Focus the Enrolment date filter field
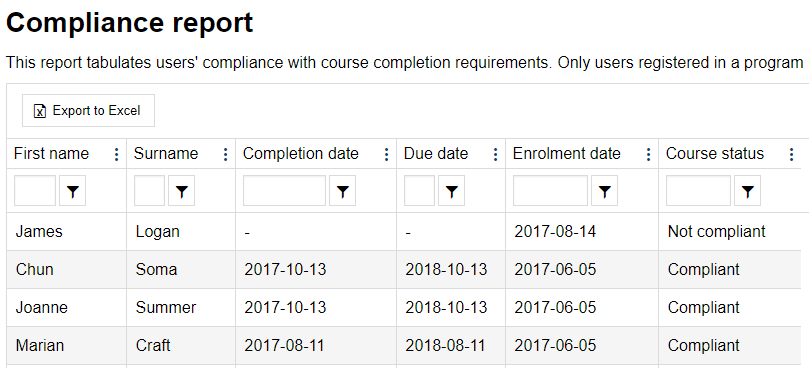809x368 pixels. pos(550,191)
